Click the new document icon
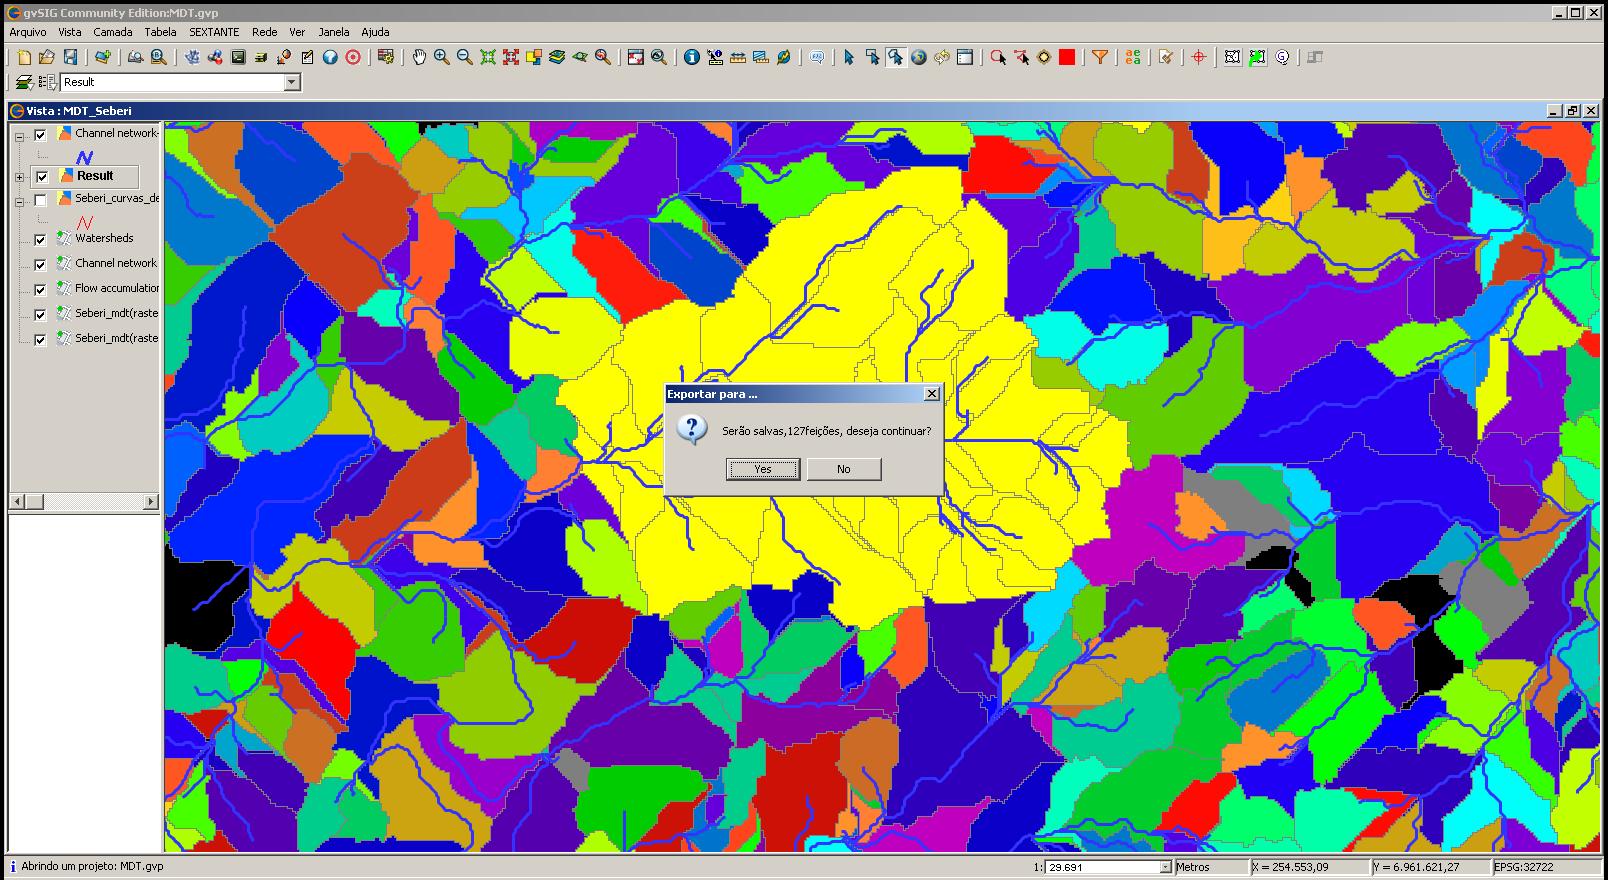The image size is (1608, 880). point(25,57)
